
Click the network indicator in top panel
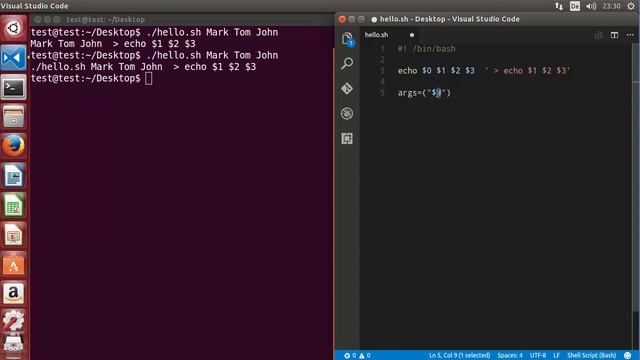click(559, 6)
